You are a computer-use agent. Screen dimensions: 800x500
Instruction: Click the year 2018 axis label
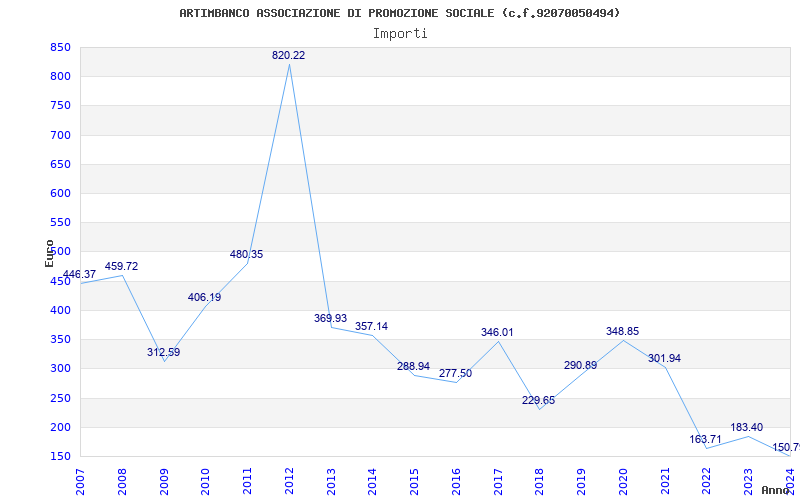540,482
